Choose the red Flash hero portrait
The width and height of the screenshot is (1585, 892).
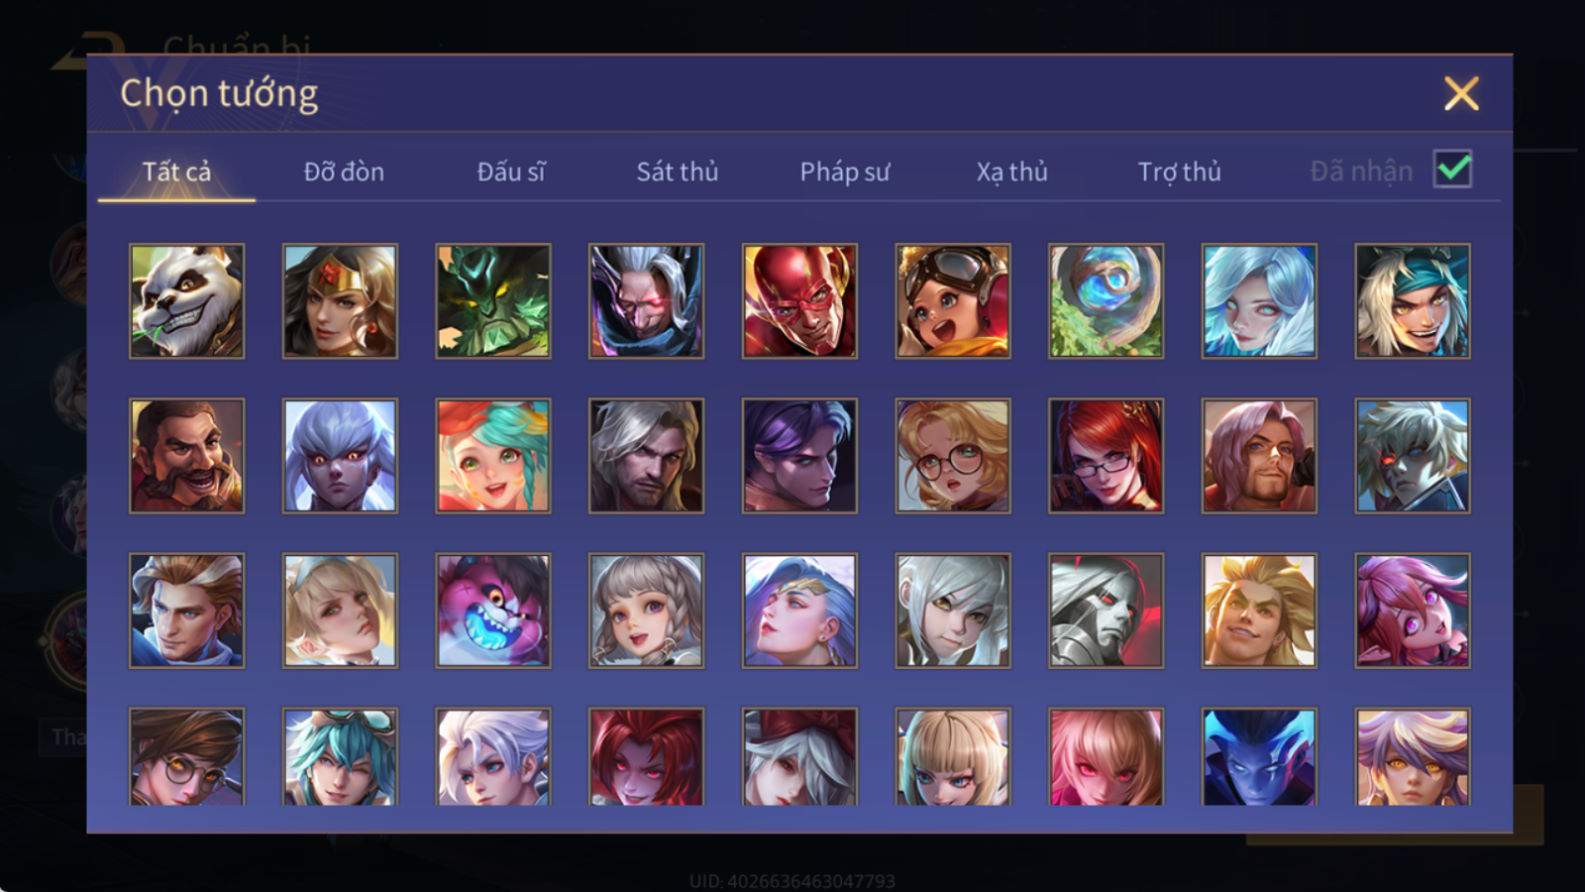pos(800,301)
